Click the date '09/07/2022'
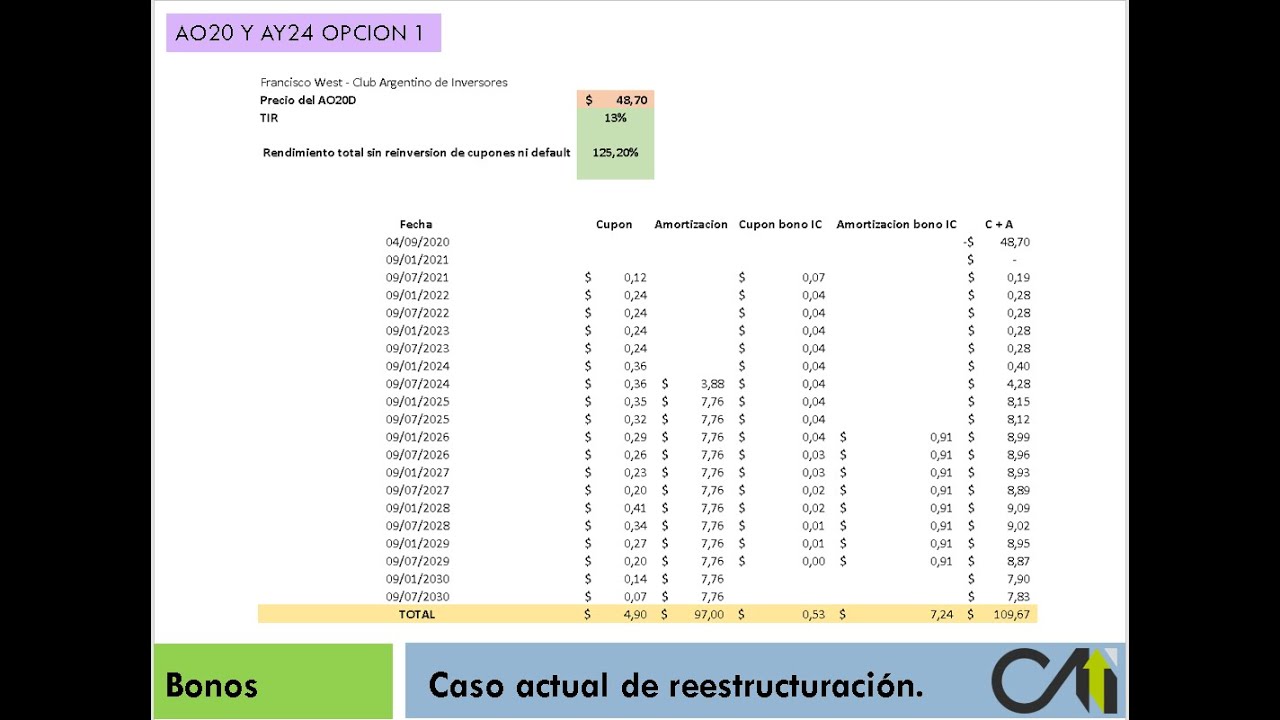 click(417, 313)
